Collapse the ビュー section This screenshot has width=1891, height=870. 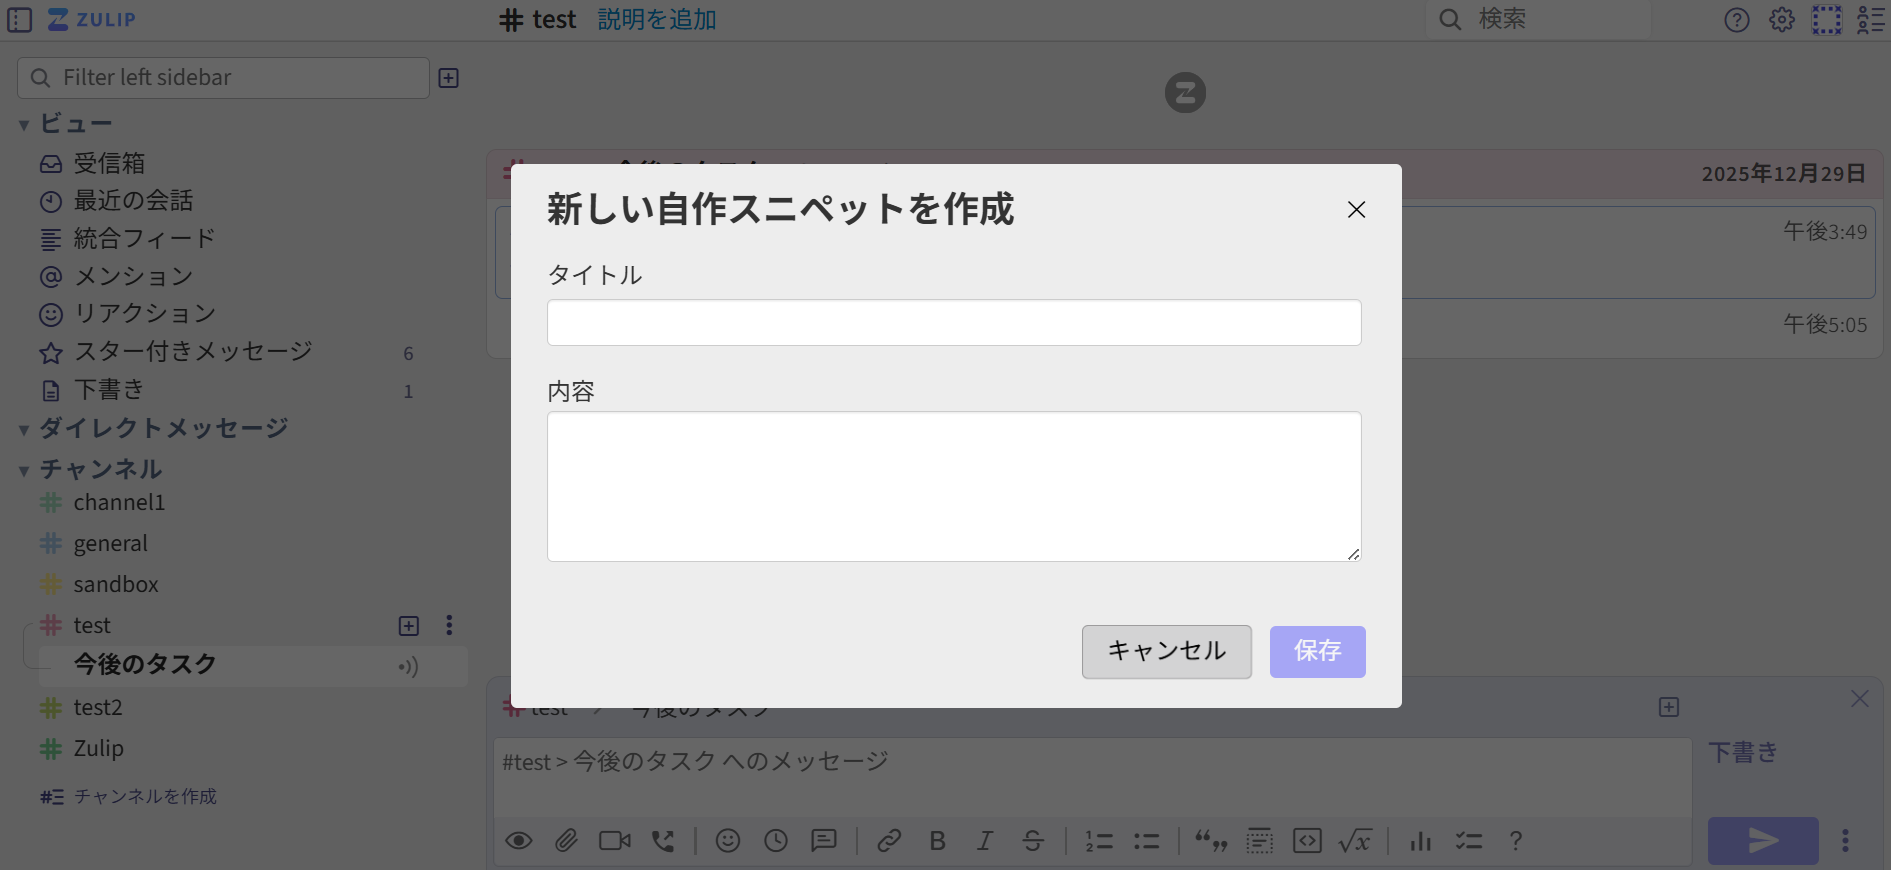tap(24, 125)
